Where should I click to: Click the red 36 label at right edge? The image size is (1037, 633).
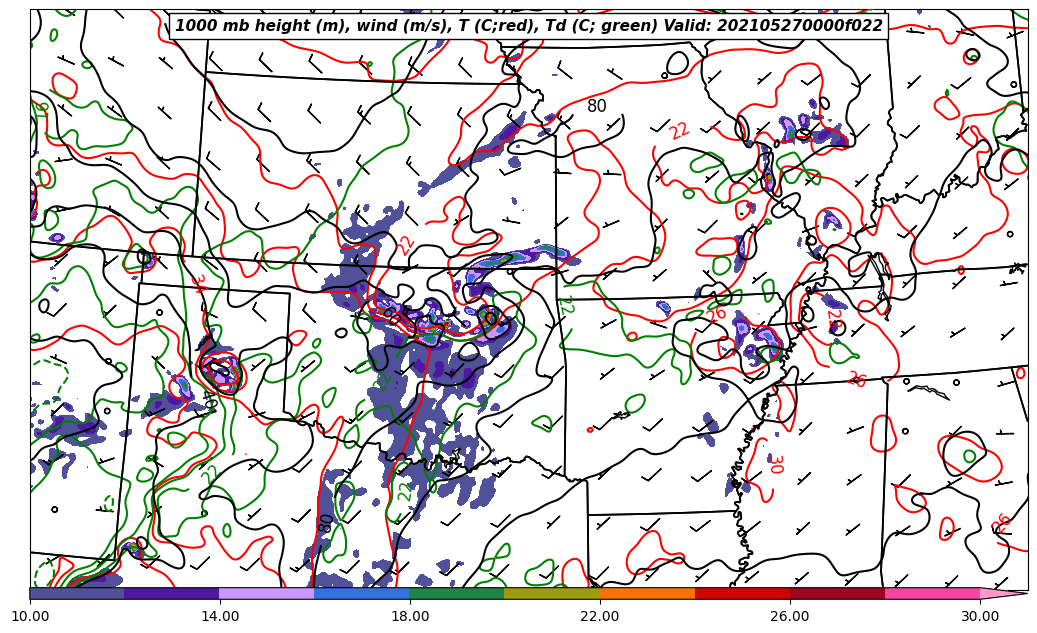[x=1003, y=523]
